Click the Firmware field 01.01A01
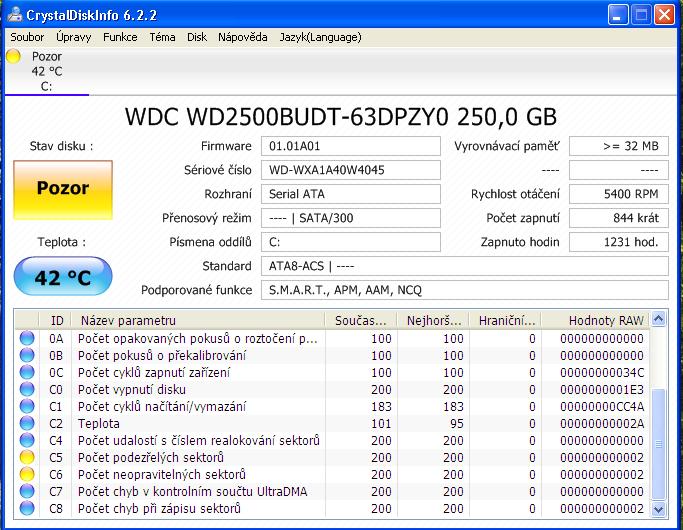The image size is (683, 530). (351, 146)
